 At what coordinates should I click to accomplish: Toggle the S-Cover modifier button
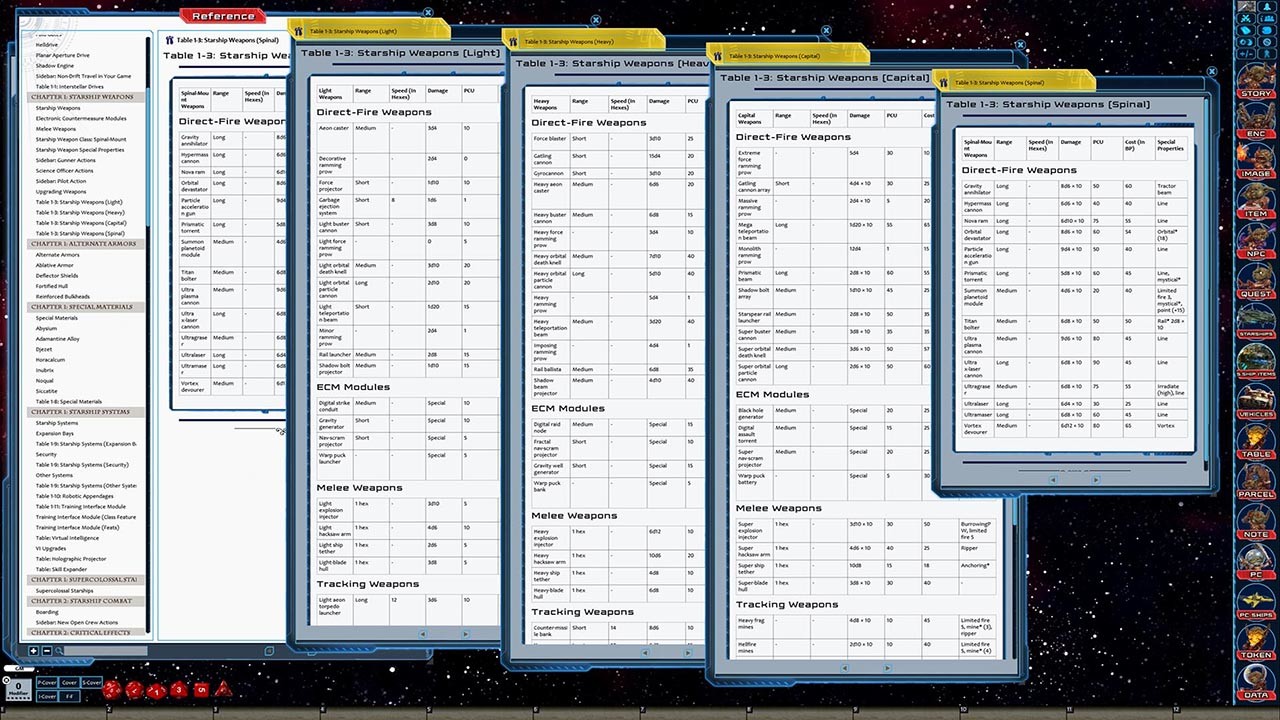pos(92,682)
